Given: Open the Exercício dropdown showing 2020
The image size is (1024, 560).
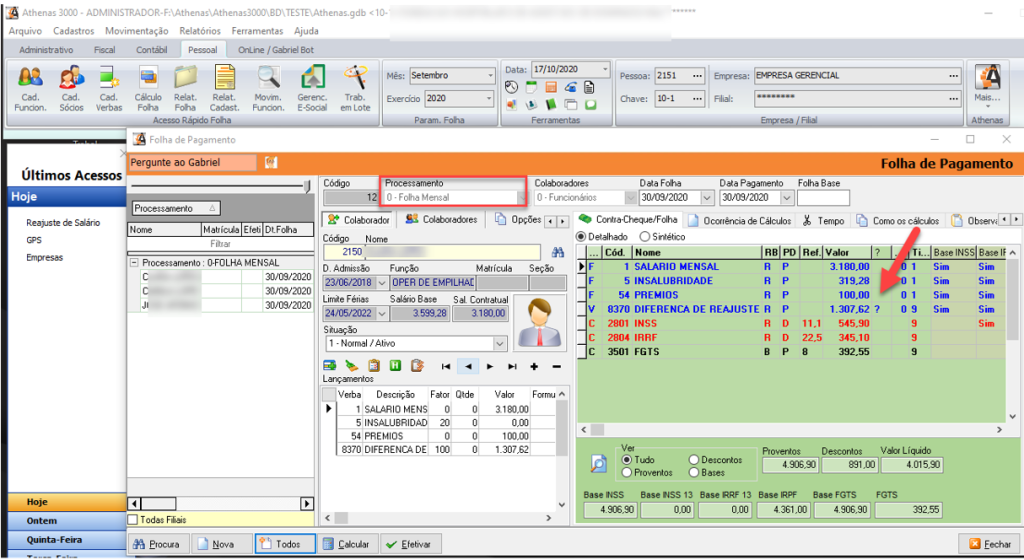Looking at the screenshot, I should [488, 99].
